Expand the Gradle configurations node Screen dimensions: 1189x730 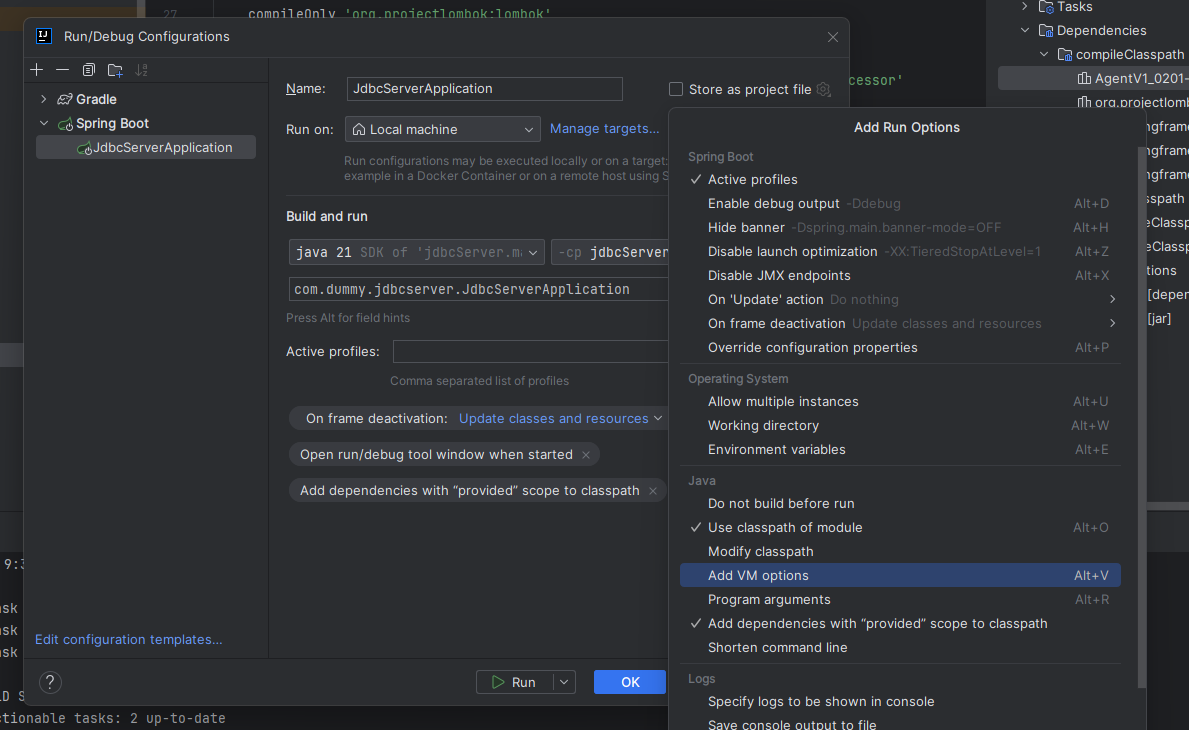[43, 99]
